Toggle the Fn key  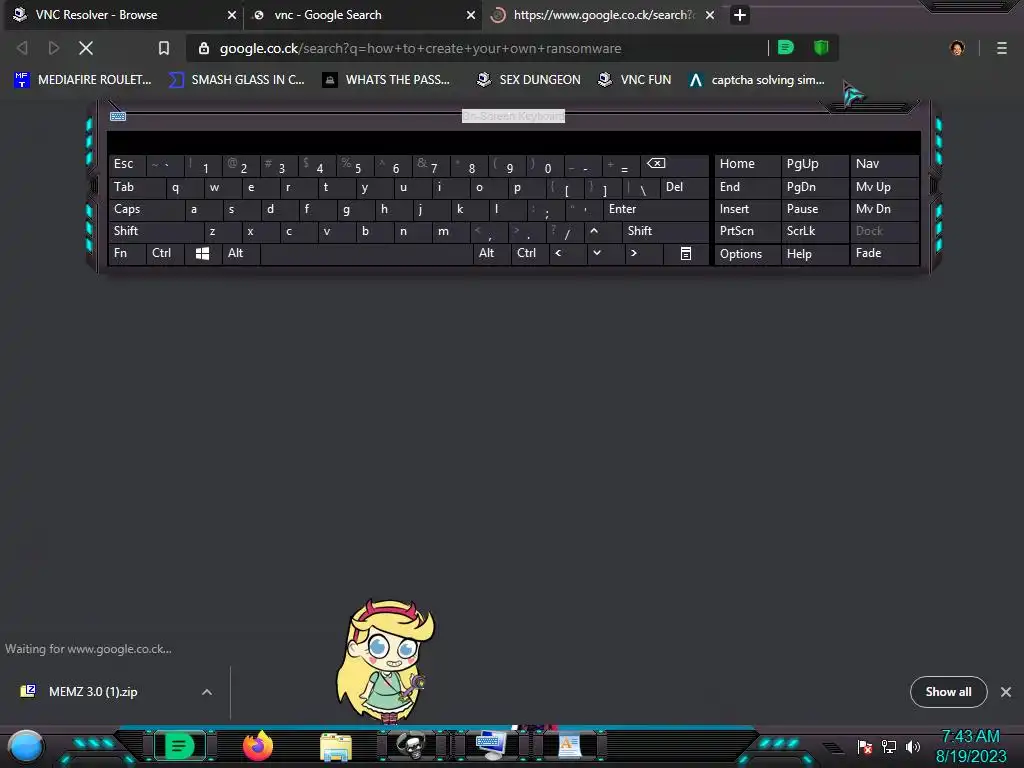[x=127, y=253]
